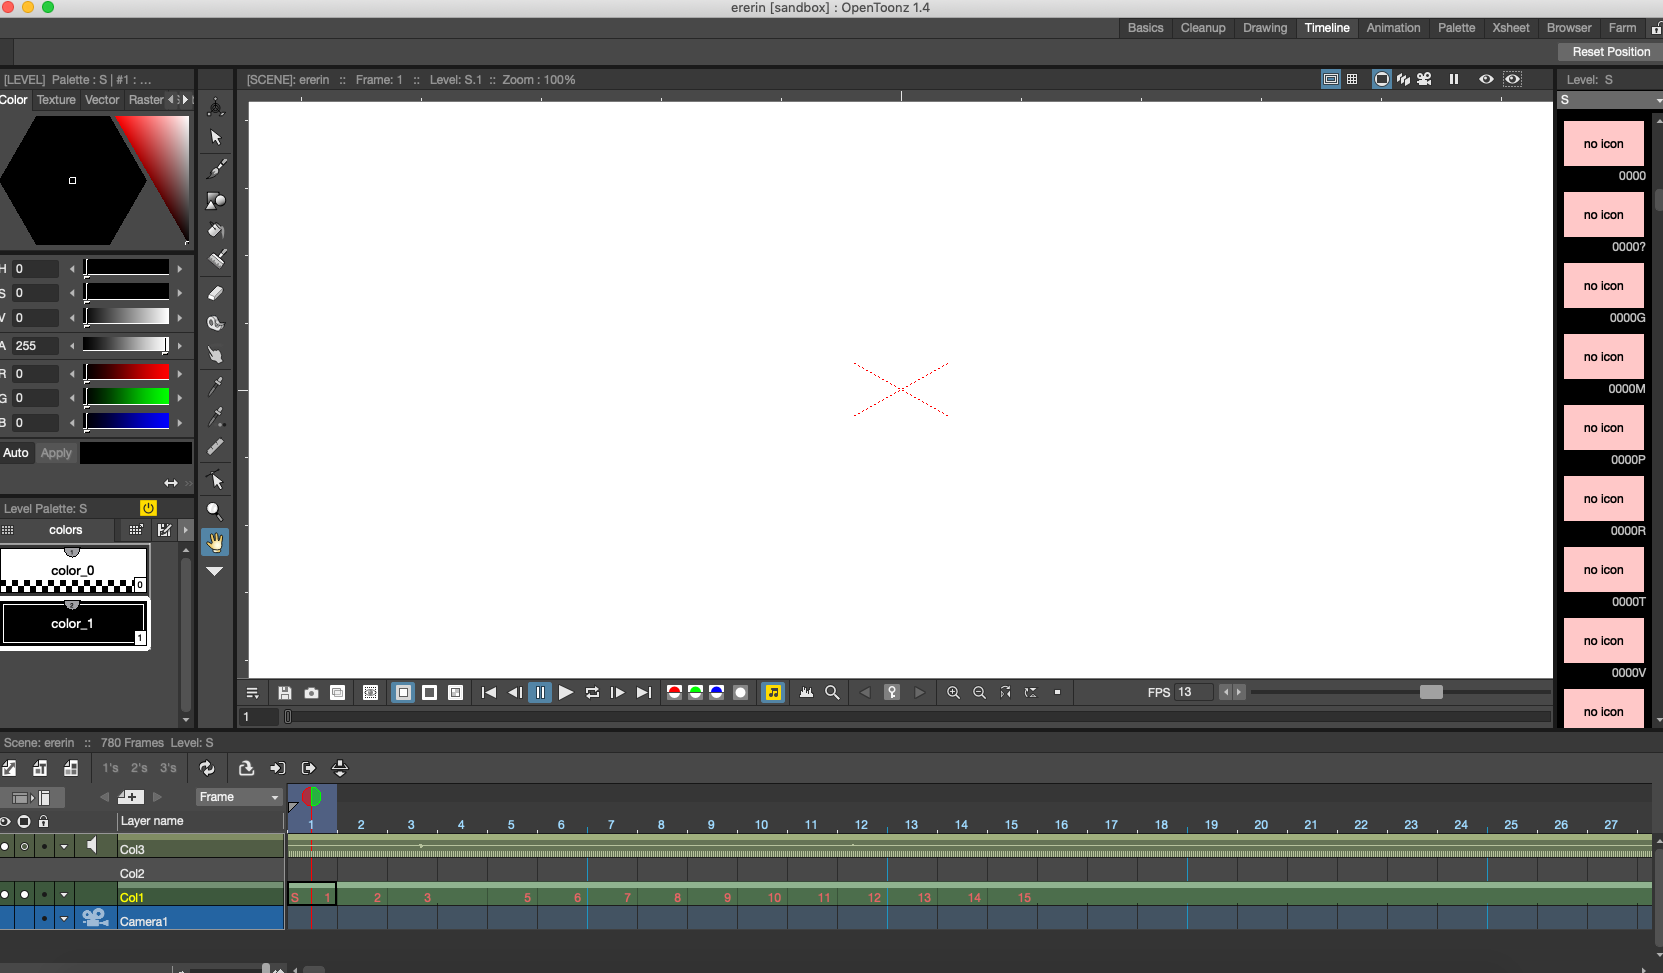Select the color_1 swatch in the level palette
The image size is (1663, 973).
(x=74, y=622)
